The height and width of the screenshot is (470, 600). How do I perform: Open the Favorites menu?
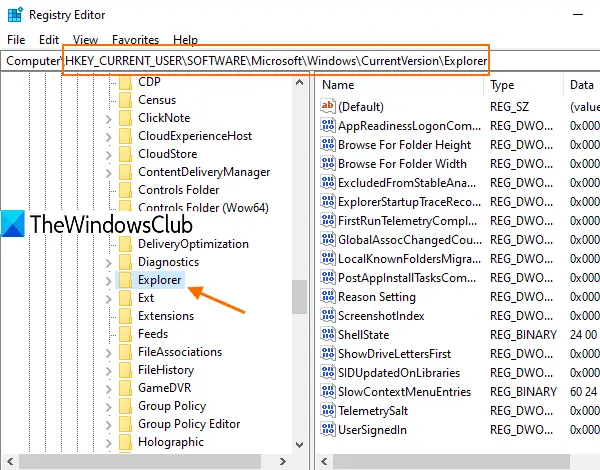point(135,40)
